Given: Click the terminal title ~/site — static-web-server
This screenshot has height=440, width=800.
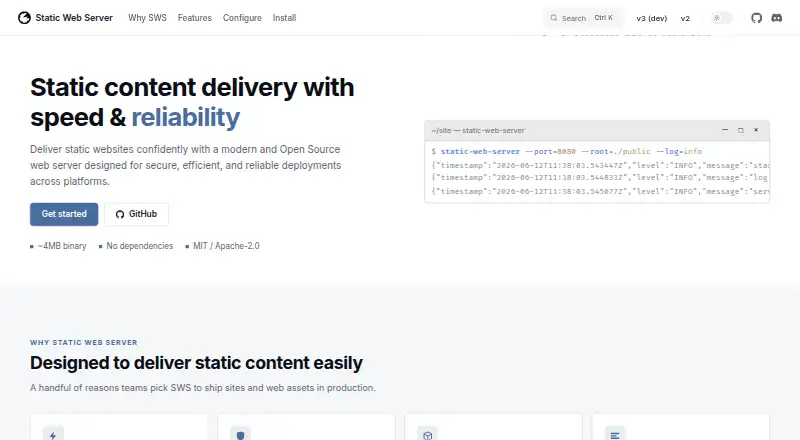Looking at the screenshot, I should 478,131.
